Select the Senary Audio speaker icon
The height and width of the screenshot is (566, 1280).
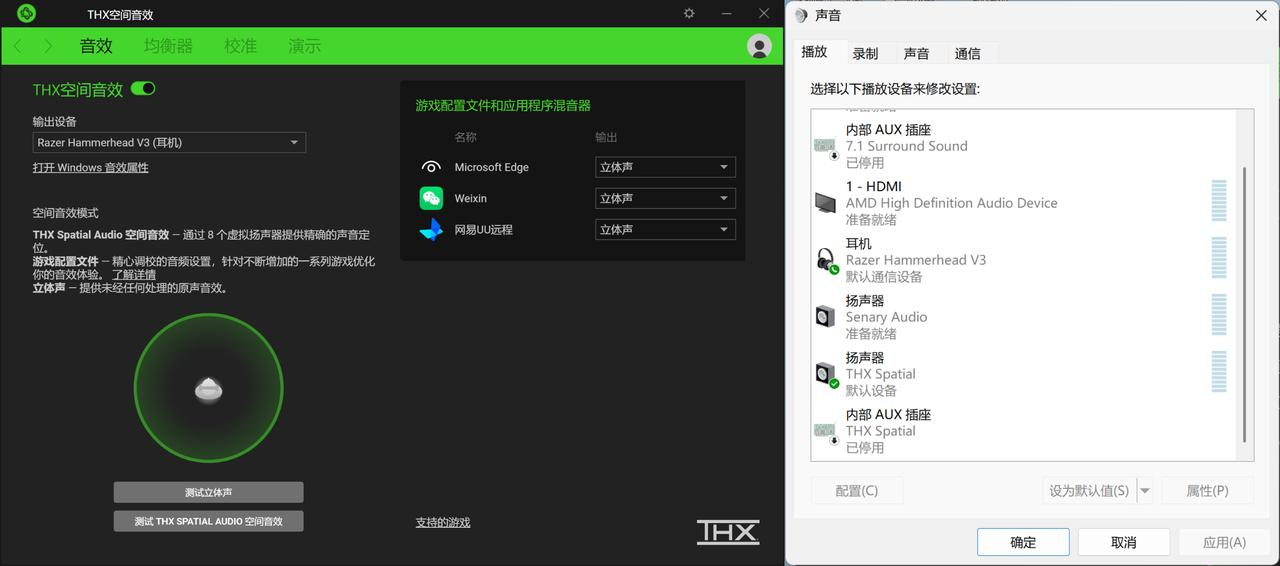click(x=825, y=317)
